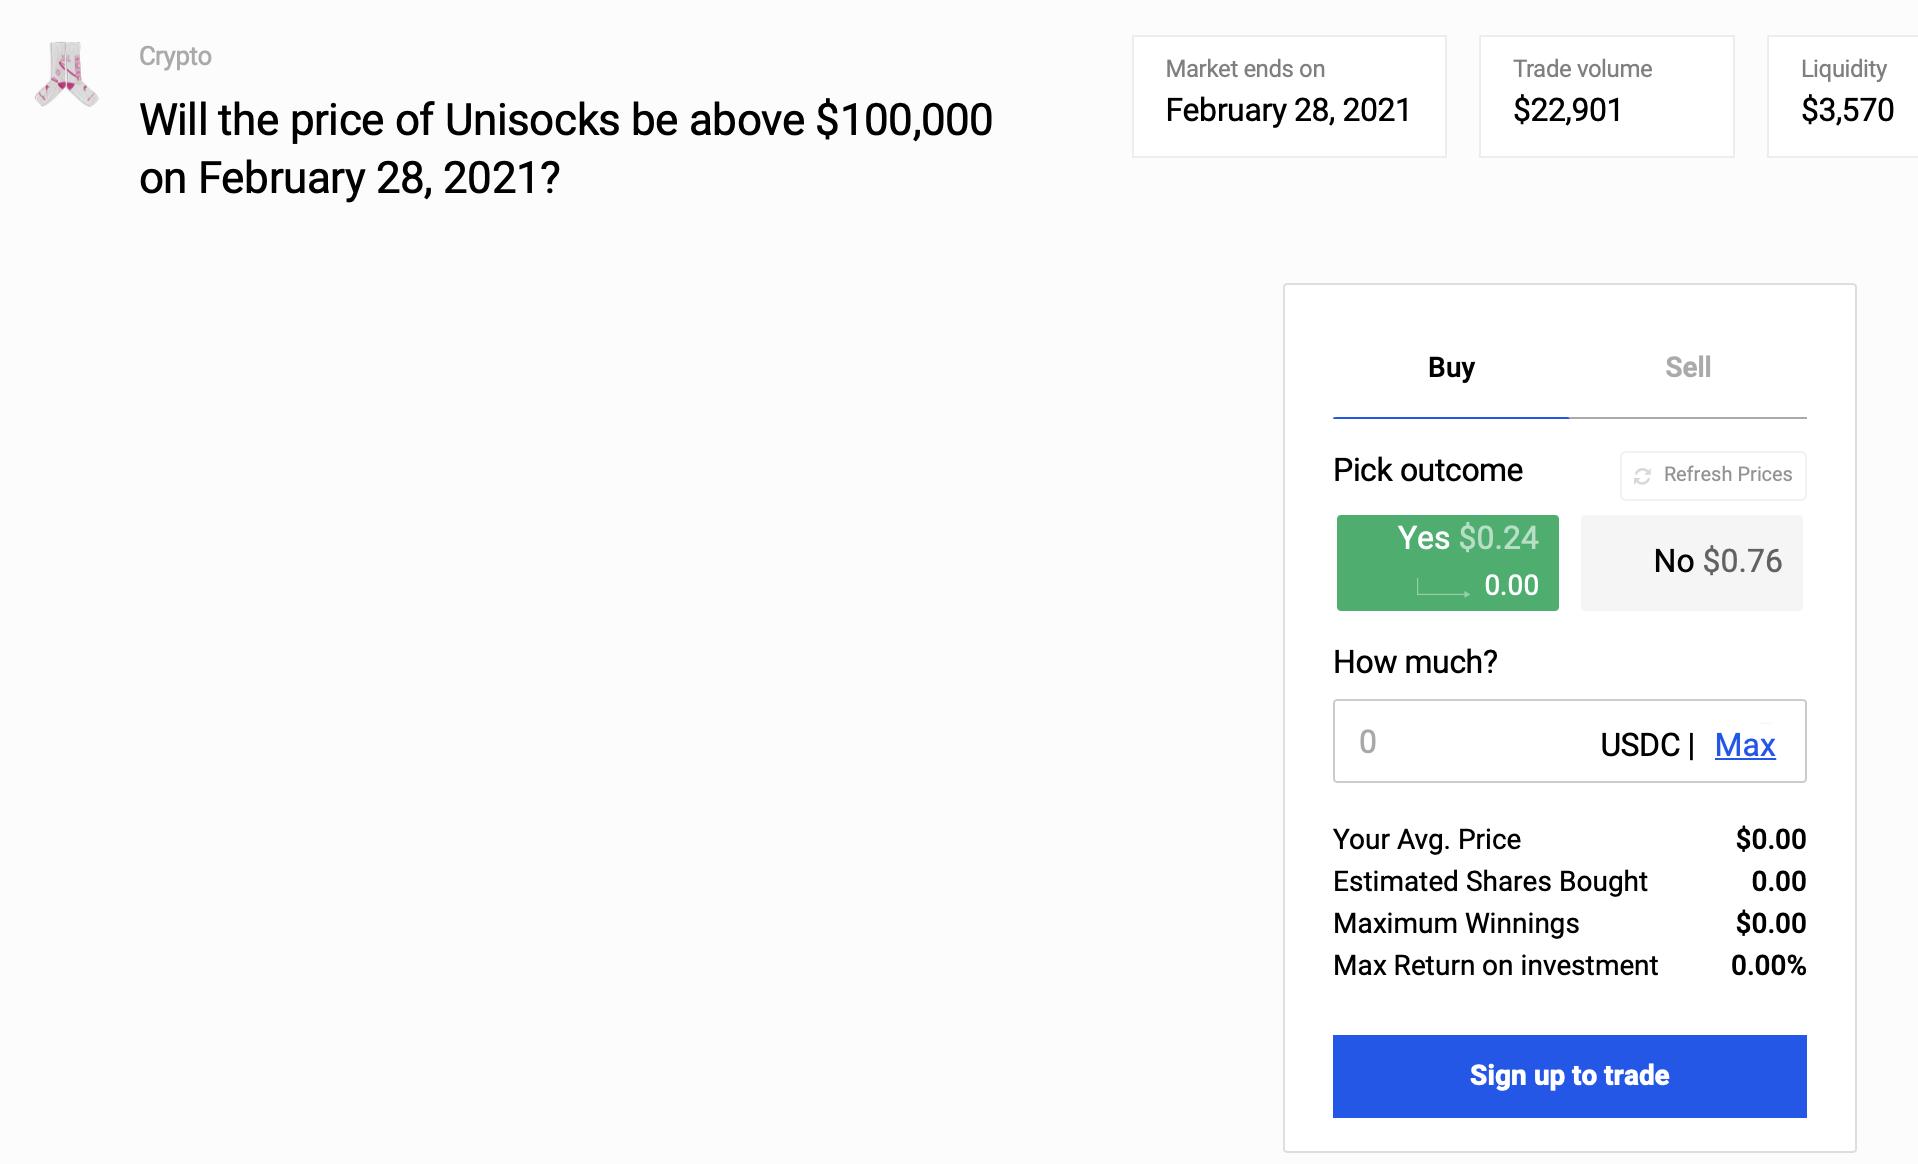
Task: Click the Estimated Shares Bought row
Action: [x=1568, y=881]
